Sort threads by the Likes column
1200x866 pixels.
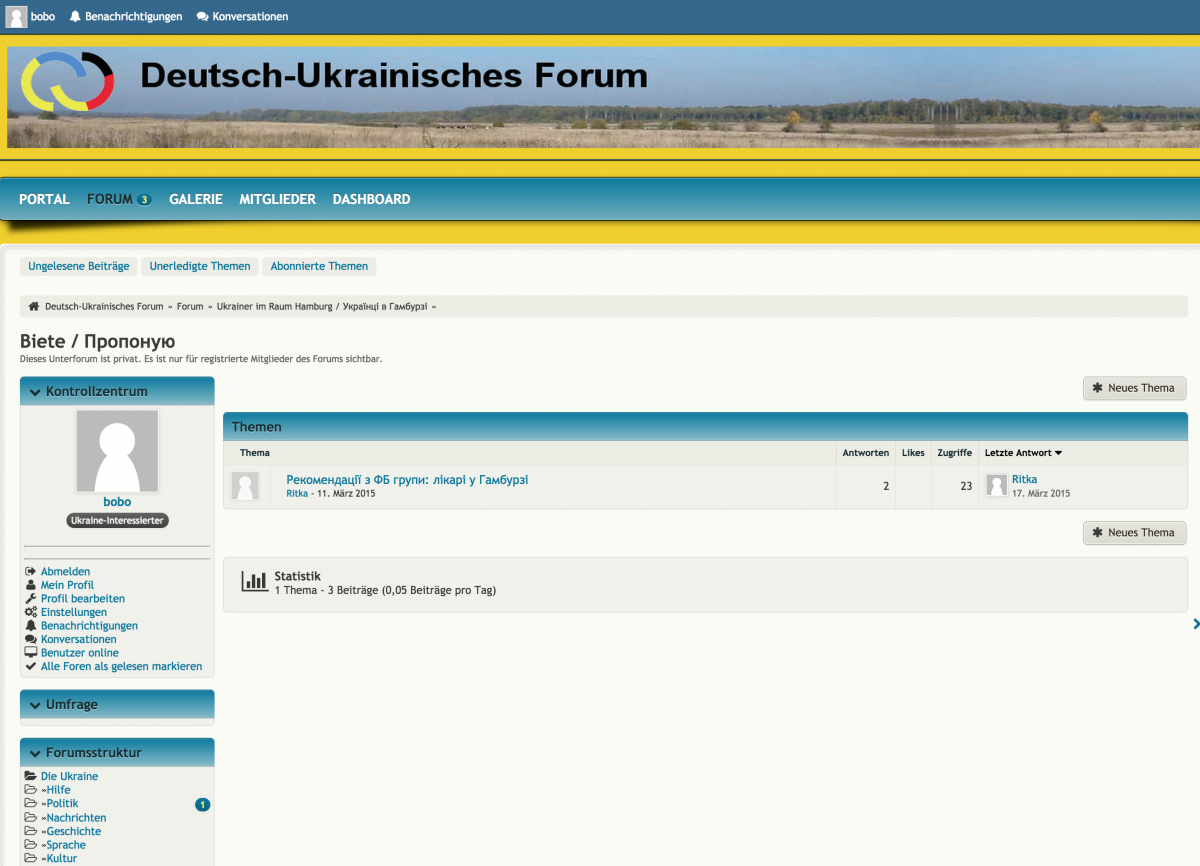click(913, 453)
